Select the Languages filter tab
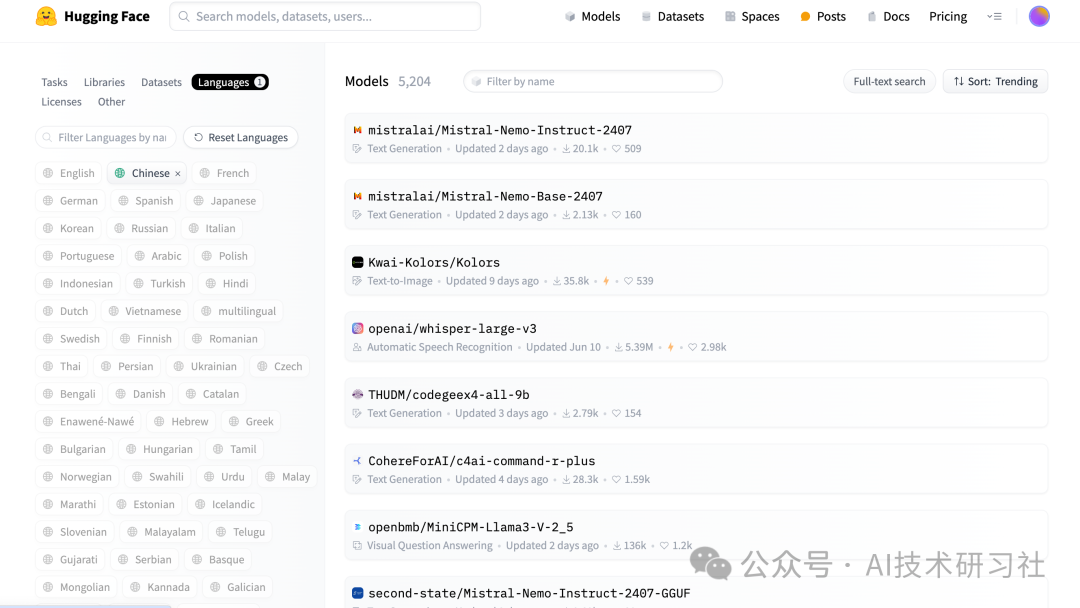The height and width of the screenshot is (608, 1080). [x=230, y=82]
